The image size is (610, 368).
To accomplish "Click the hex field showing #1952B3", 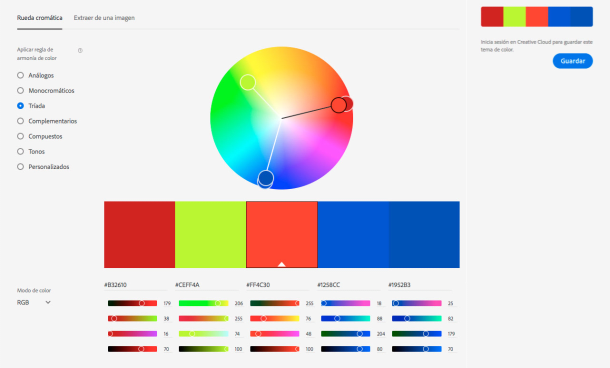I will click(x=420, y=285).
